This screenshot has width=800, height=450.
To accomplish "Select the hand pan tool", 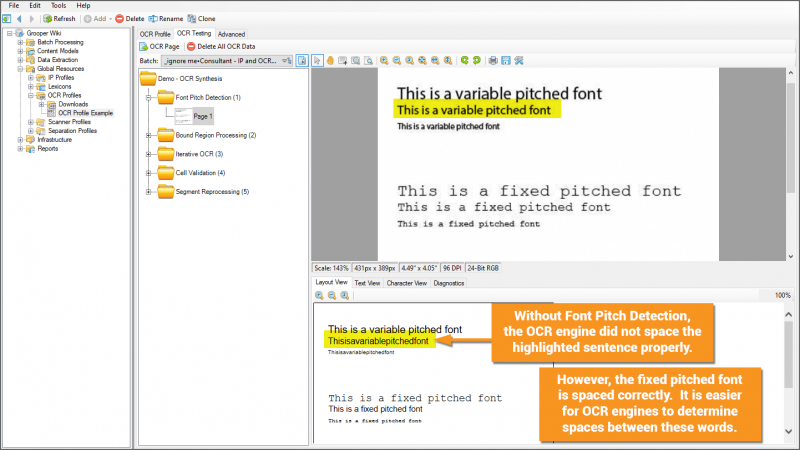I will (x=330, y=61).
